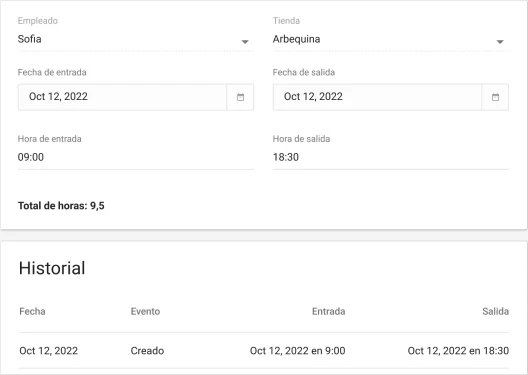
Task: Select the Creado event row
Action: 264,351
